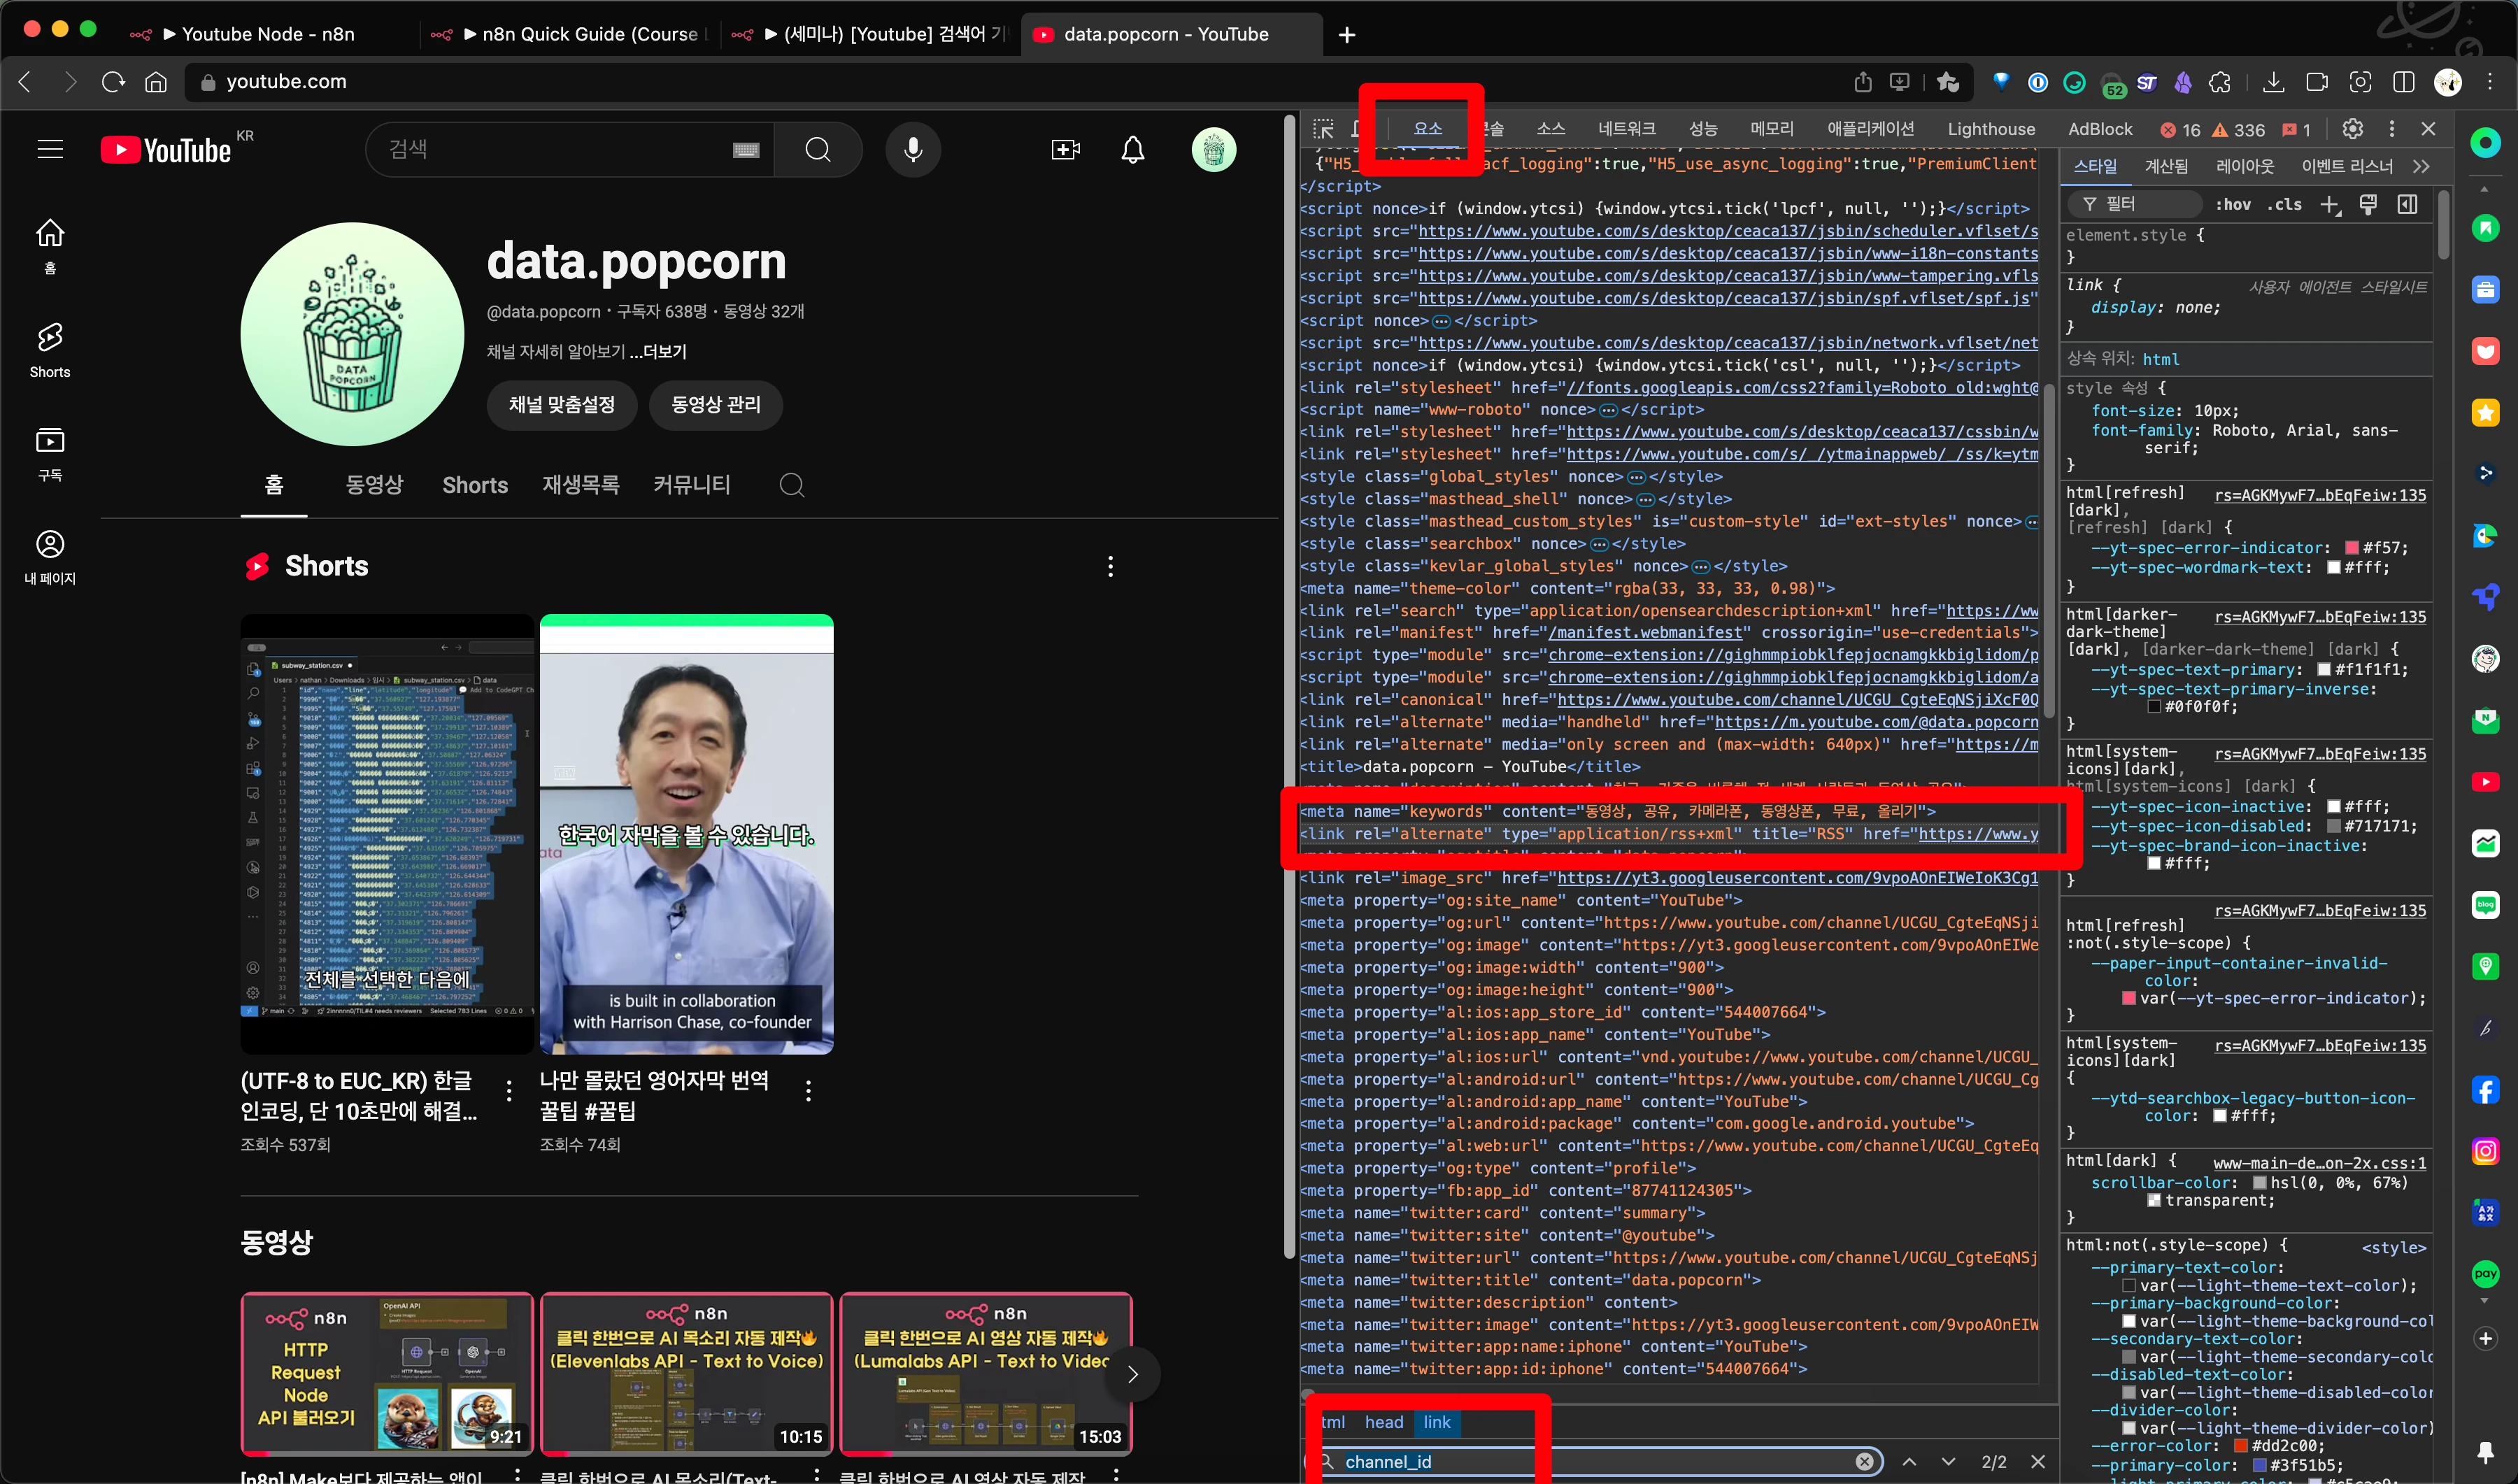Image resolution: width=2518 pixels, height=1484 pixels.
Task: Open the browser downloads icon
Action: (x=2273, y=82)
